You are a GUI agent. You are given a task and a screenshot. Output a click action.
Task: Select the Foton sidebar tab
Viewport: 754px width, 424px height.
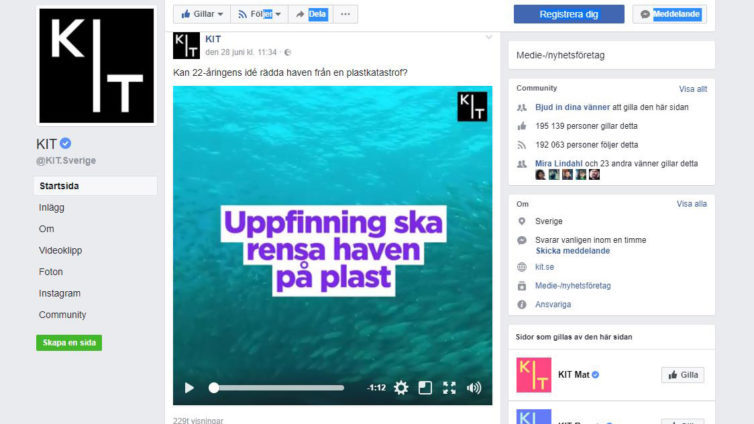point(50,272)
